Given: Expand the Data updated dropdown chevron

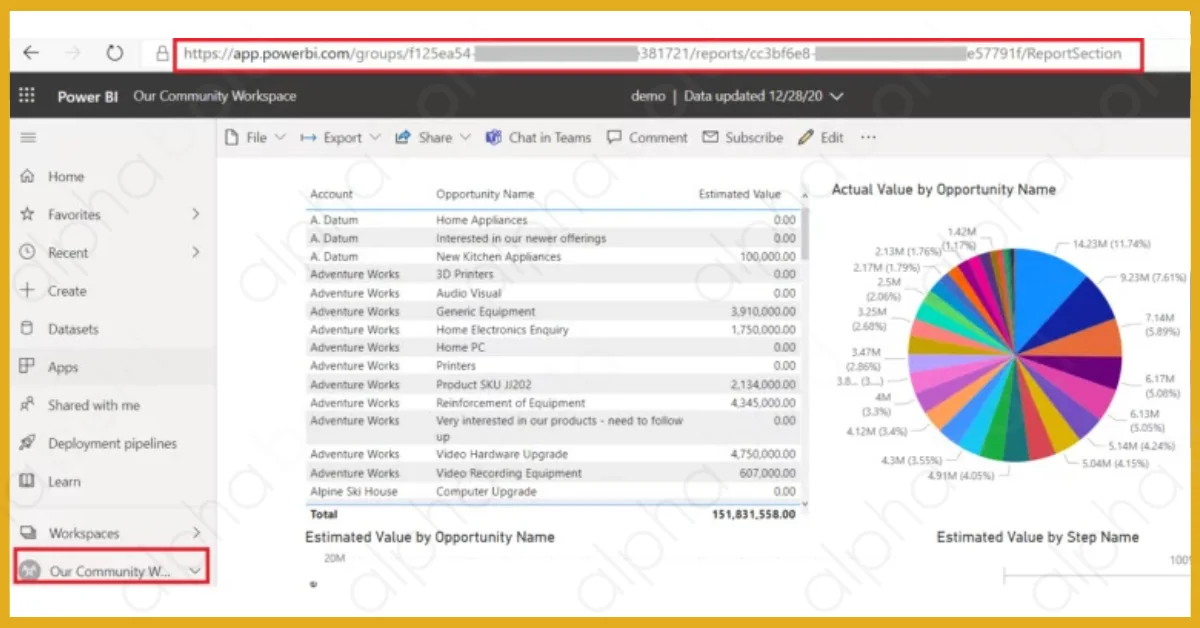Looking at the screenshot, I should coord(837,97).
